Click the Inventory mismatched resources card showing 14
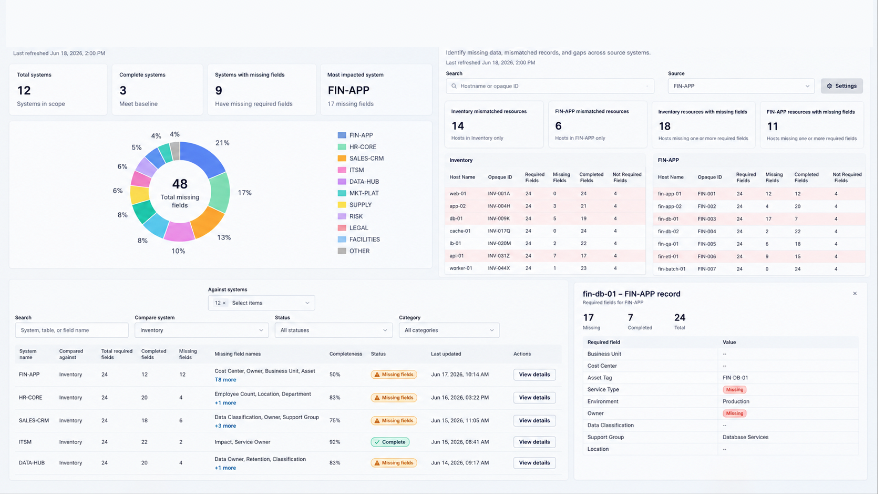Screen dimensions: 878x494 pos(494,124)
